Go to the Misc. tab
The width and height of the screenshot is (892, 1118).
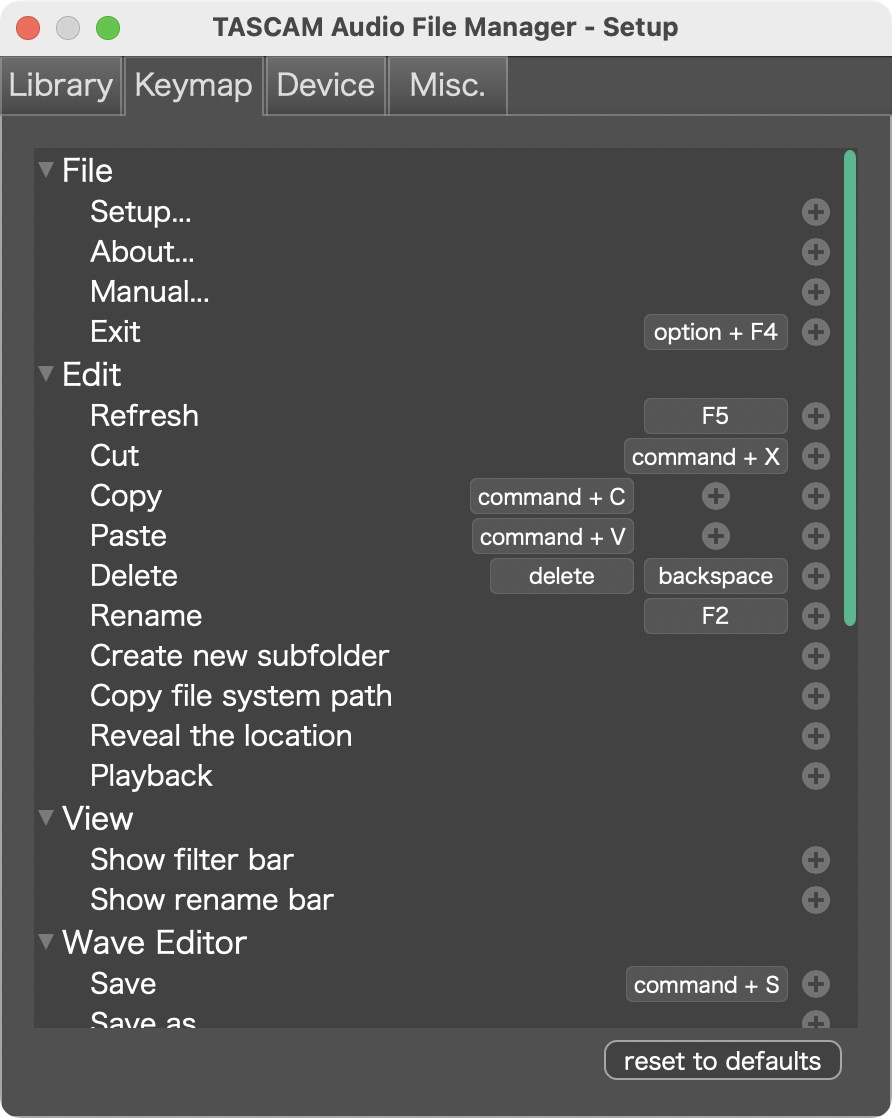448,86
